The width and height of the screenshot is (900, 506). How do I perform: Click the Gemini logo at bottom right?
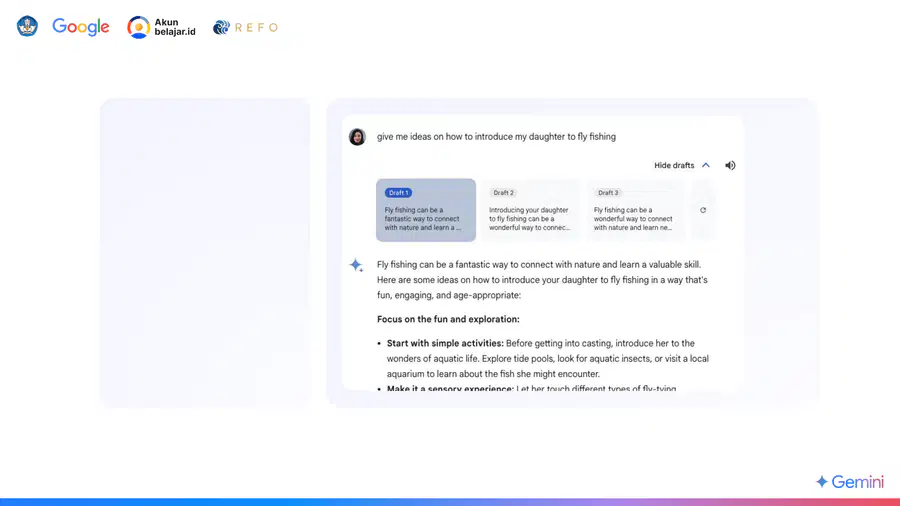click(x=849, y=481)
